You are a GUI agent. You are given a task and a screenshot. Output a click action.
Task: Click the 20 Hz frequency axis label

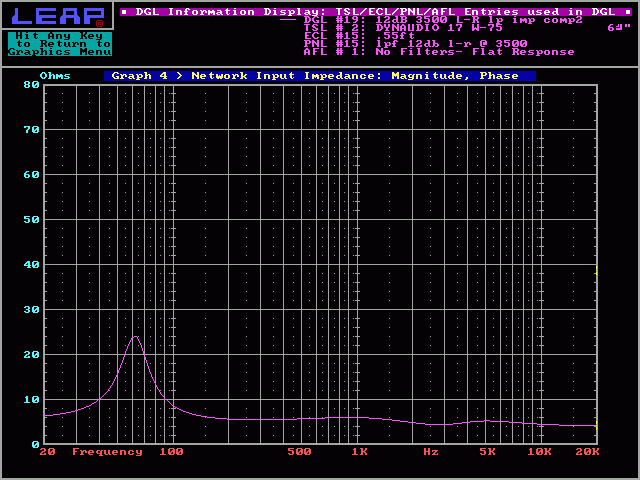click(48, 452)
